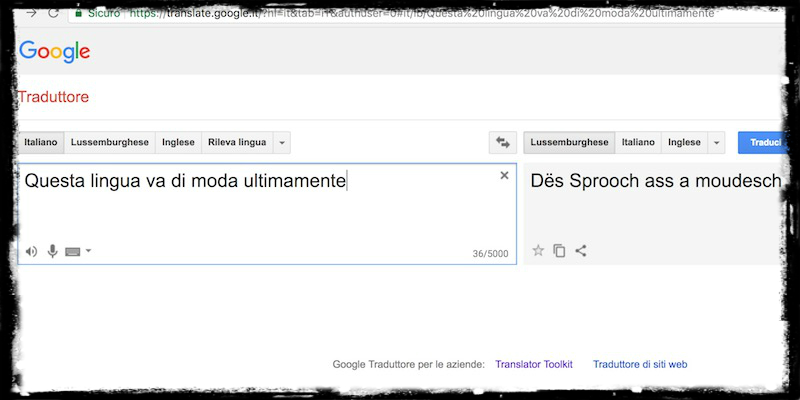Open the Translator Toolkit link
Screen dimensions: 800x400
534,364
